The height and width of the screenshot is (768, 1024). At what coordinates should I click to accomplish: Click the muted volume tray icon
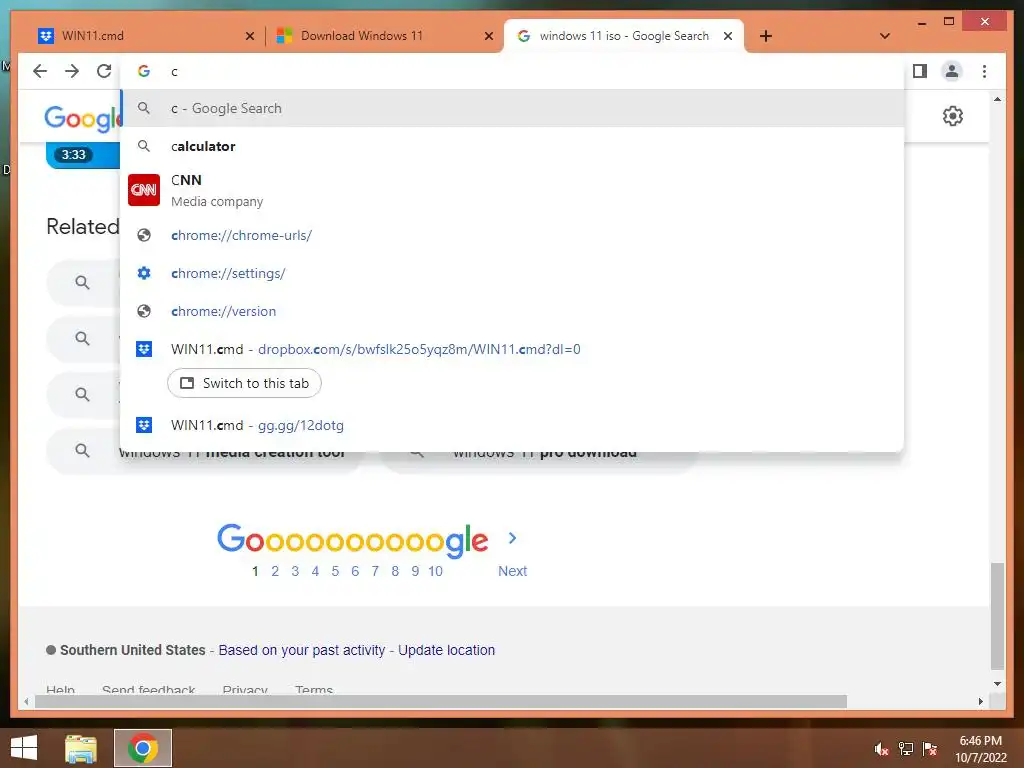[x=881, y=748]
